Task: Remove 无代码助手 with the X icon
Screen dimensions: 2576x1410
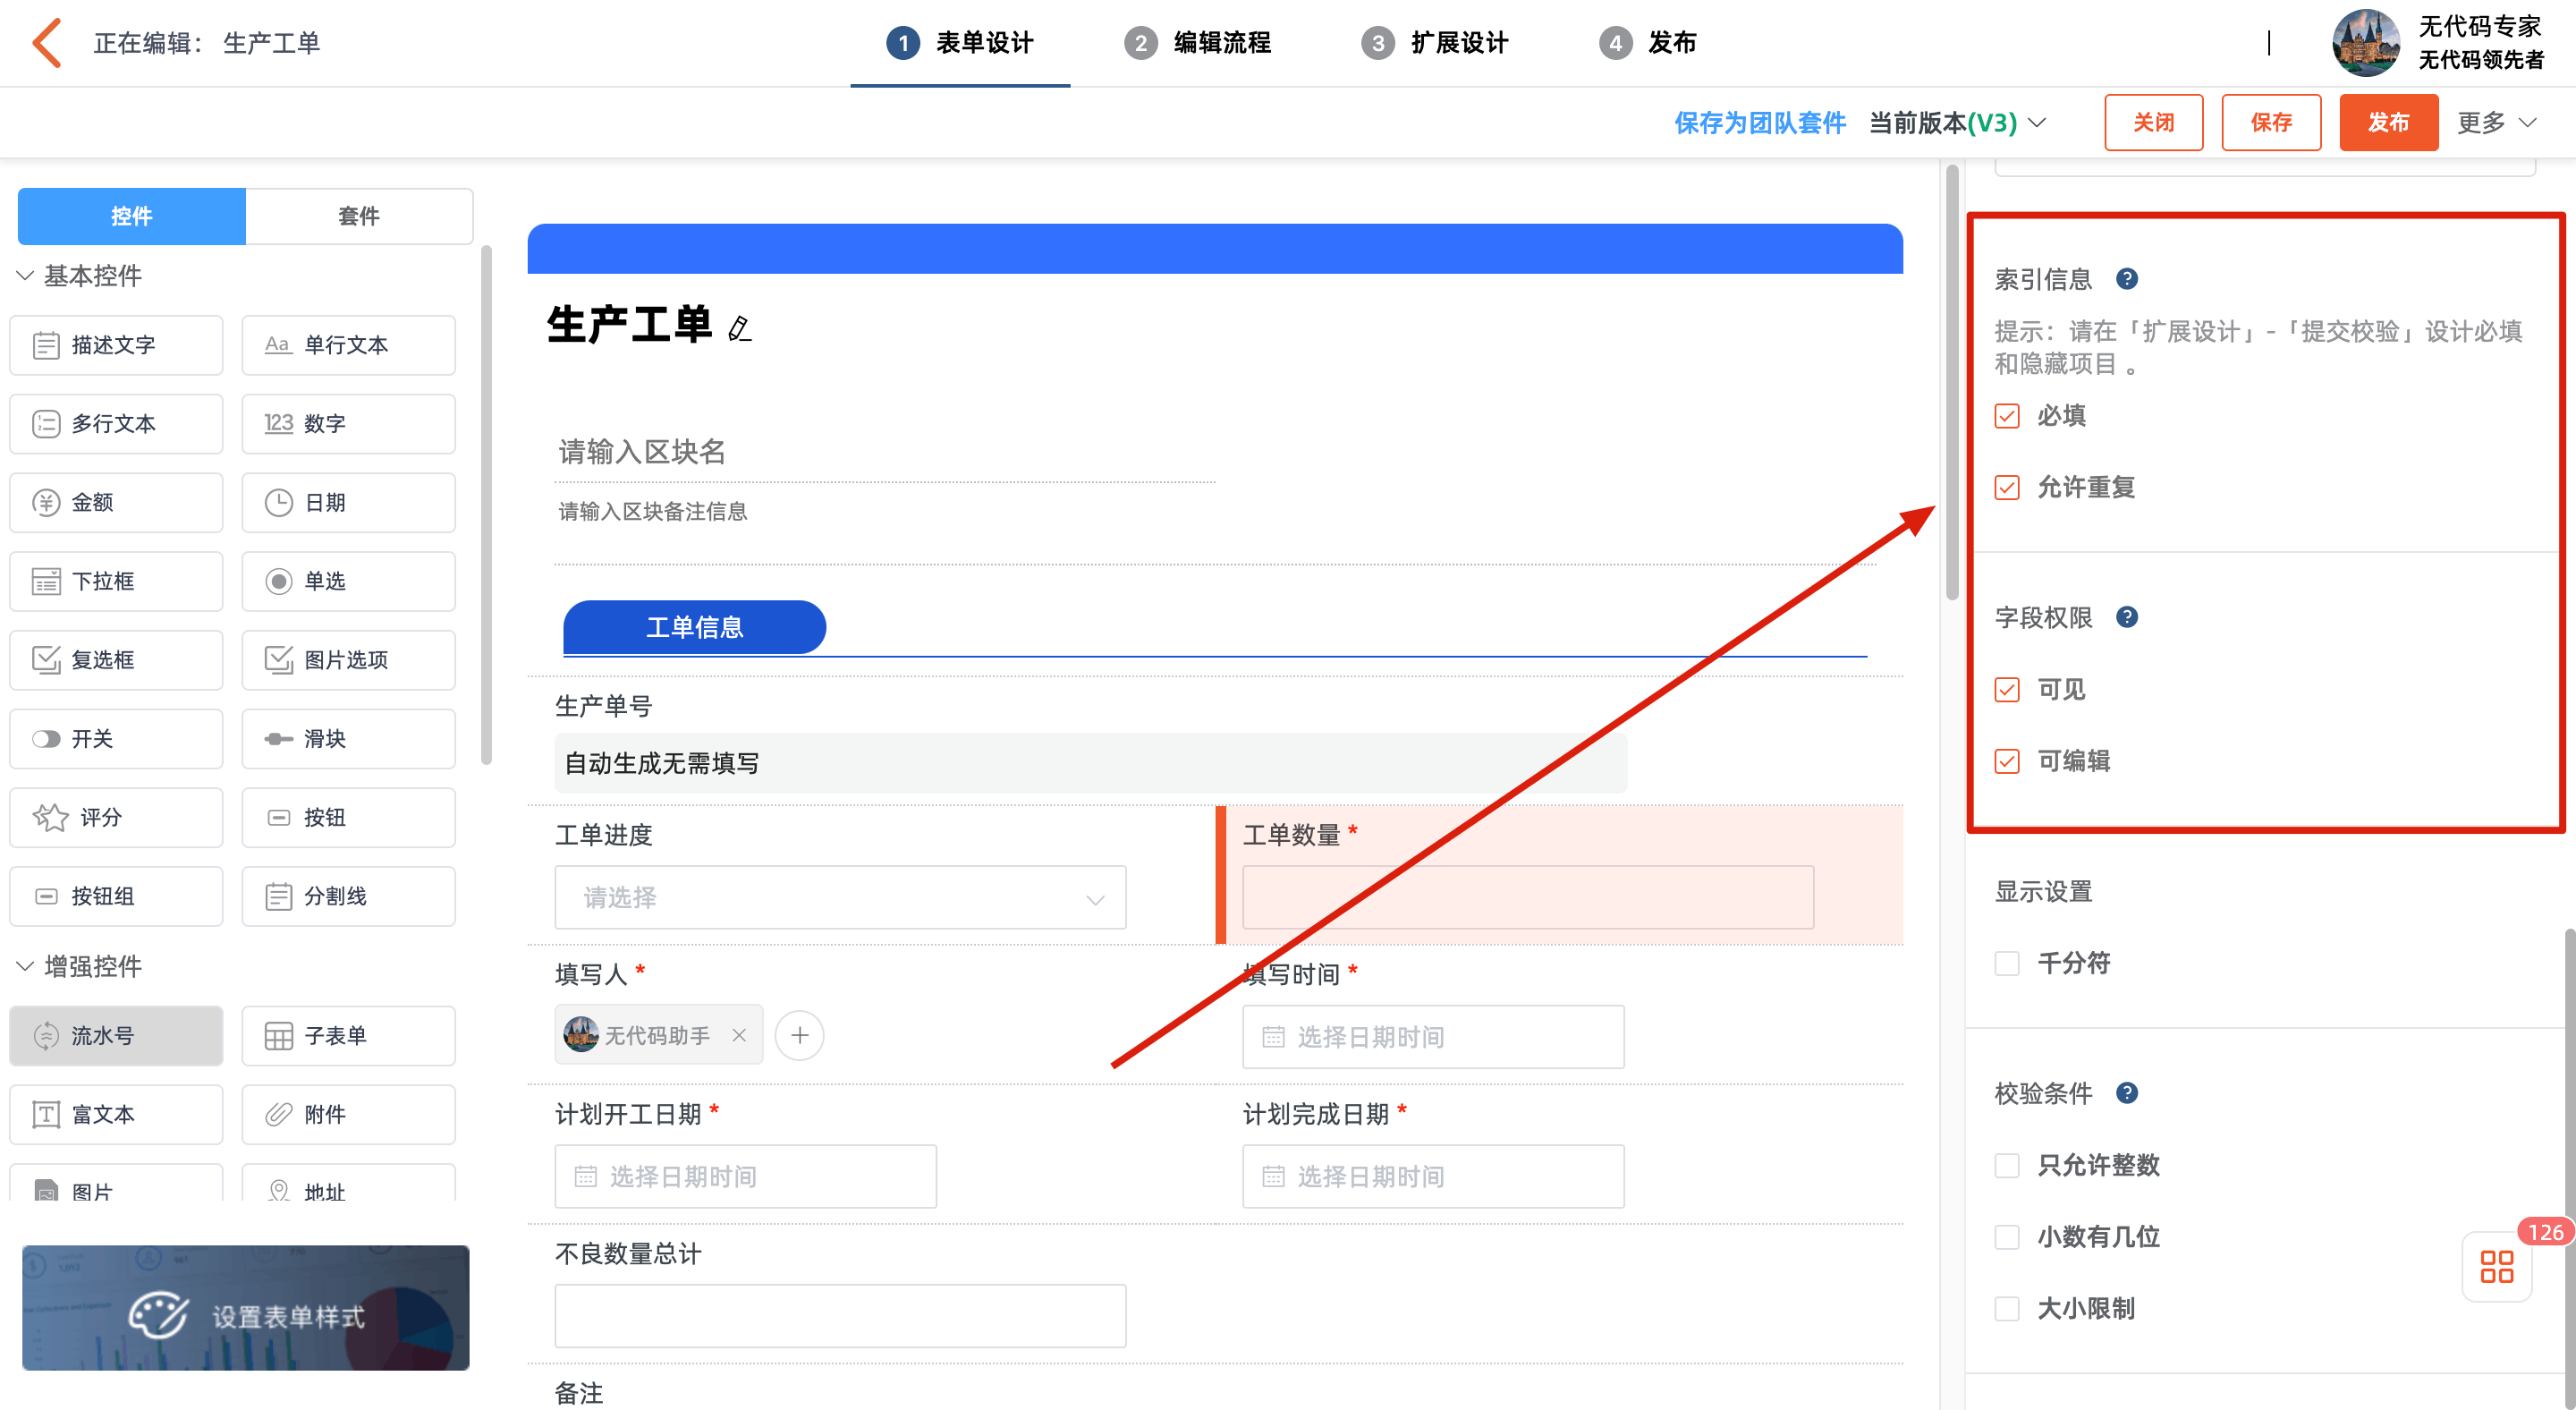Action: click(739, 1035)
